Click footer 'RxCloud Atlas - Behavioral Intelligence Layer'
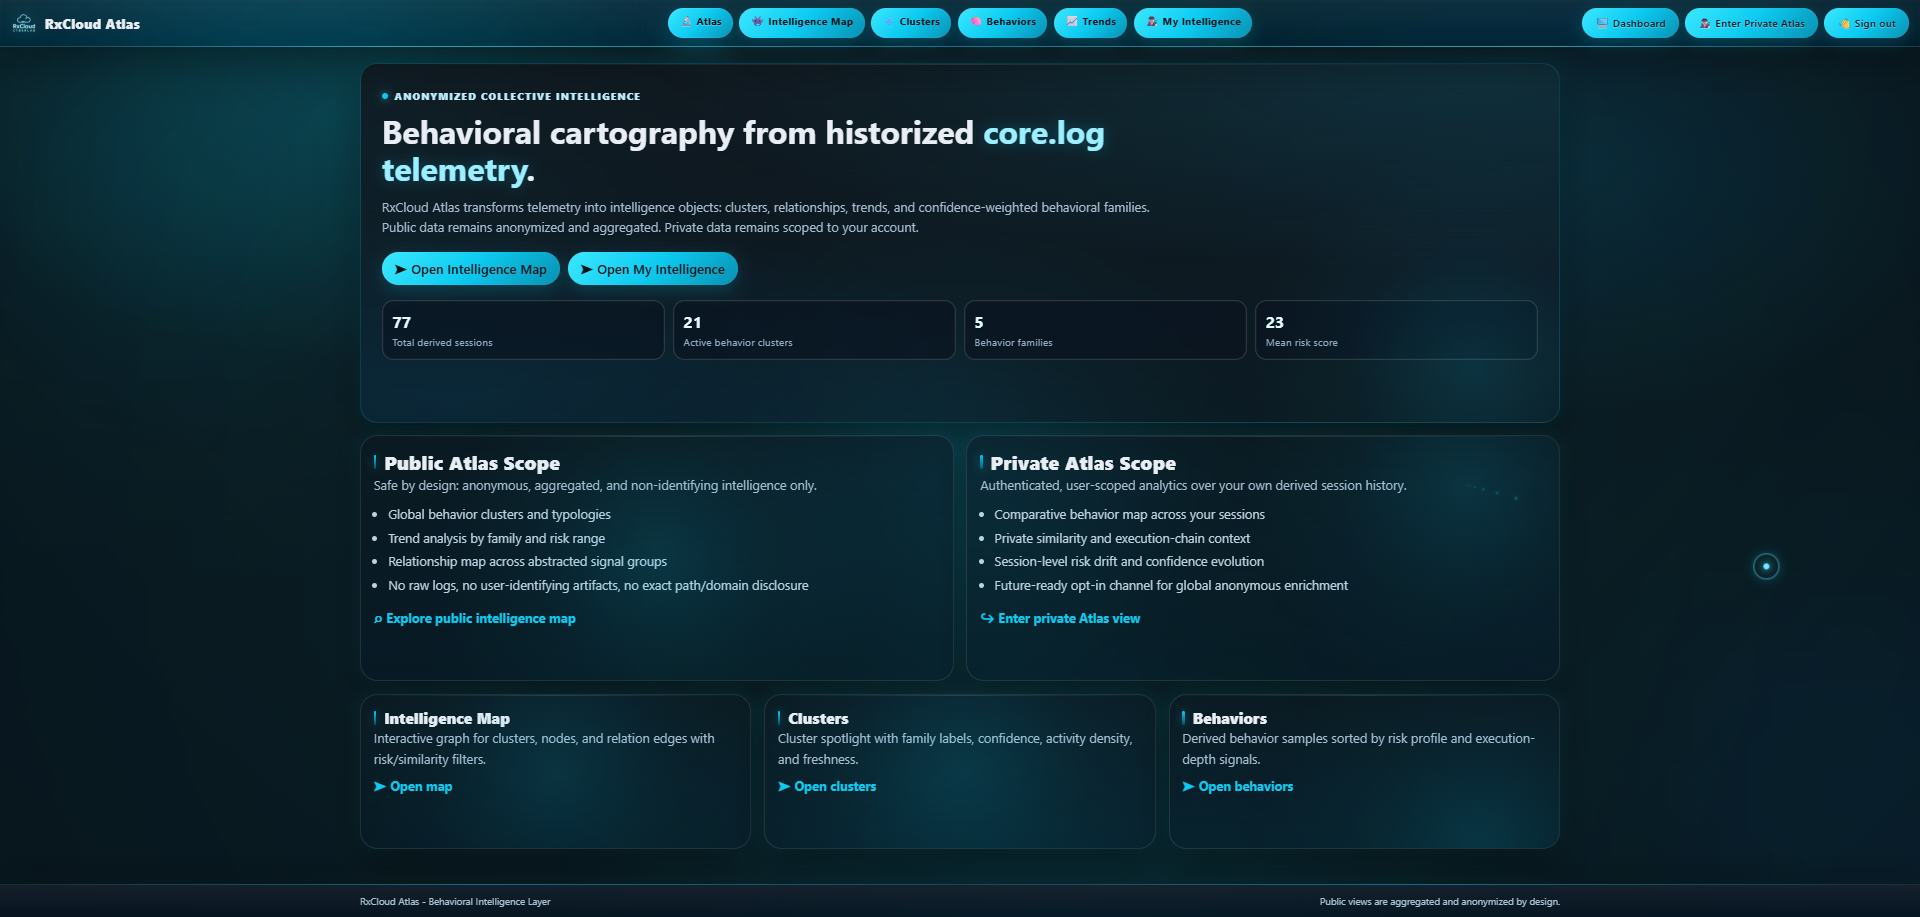1920x917 pixels. point(455,902)
